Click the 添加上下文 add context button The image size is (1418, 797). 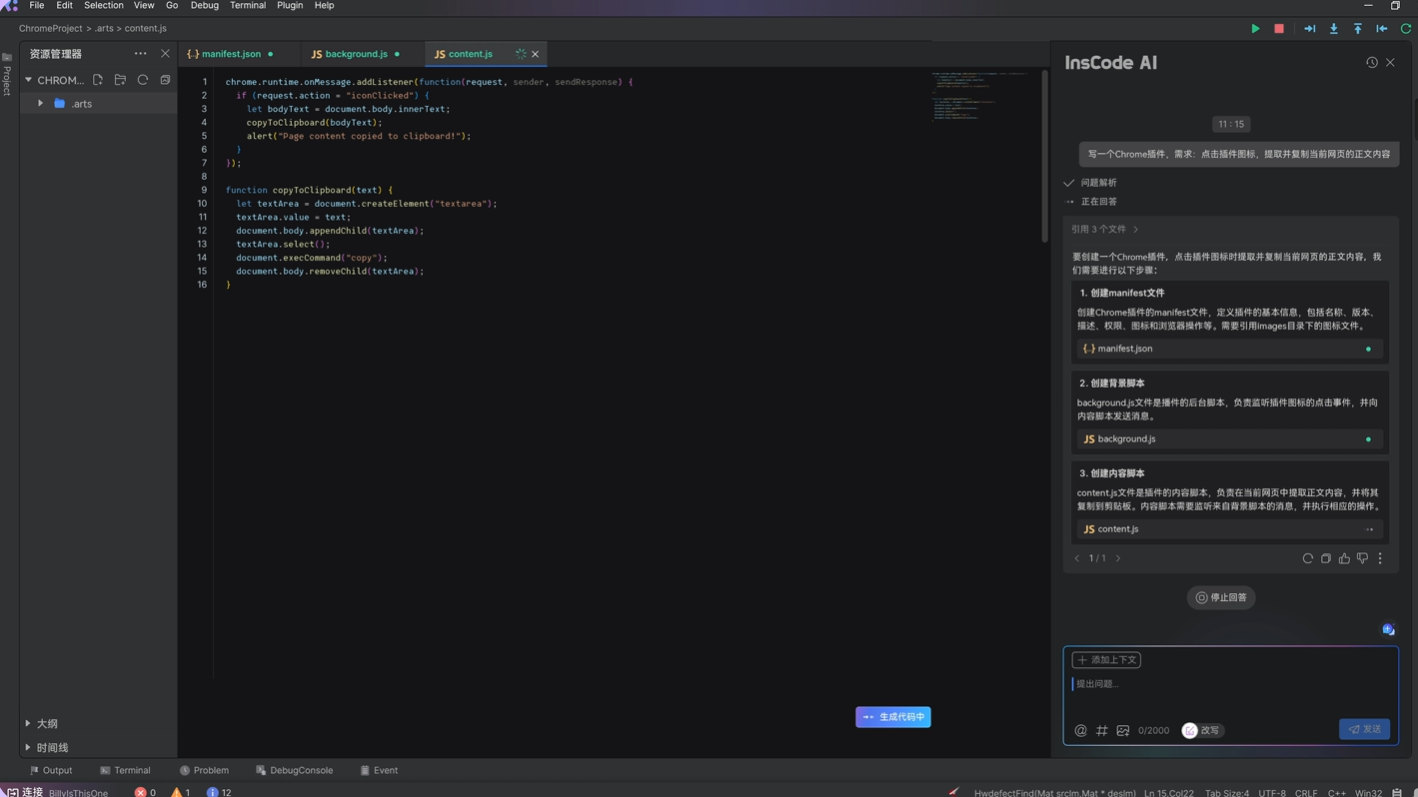pos(1106,660)
